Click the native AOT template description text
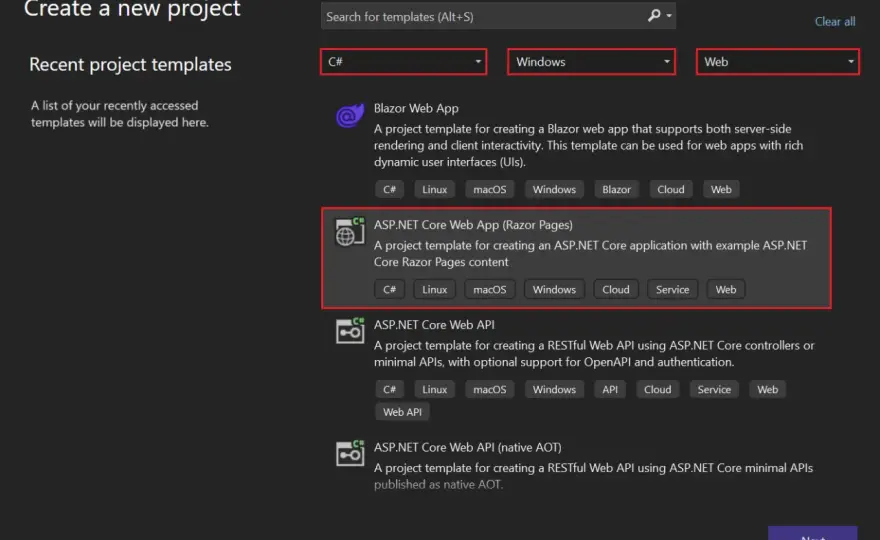Screen dimensions: 880x540 pos(593,476)
